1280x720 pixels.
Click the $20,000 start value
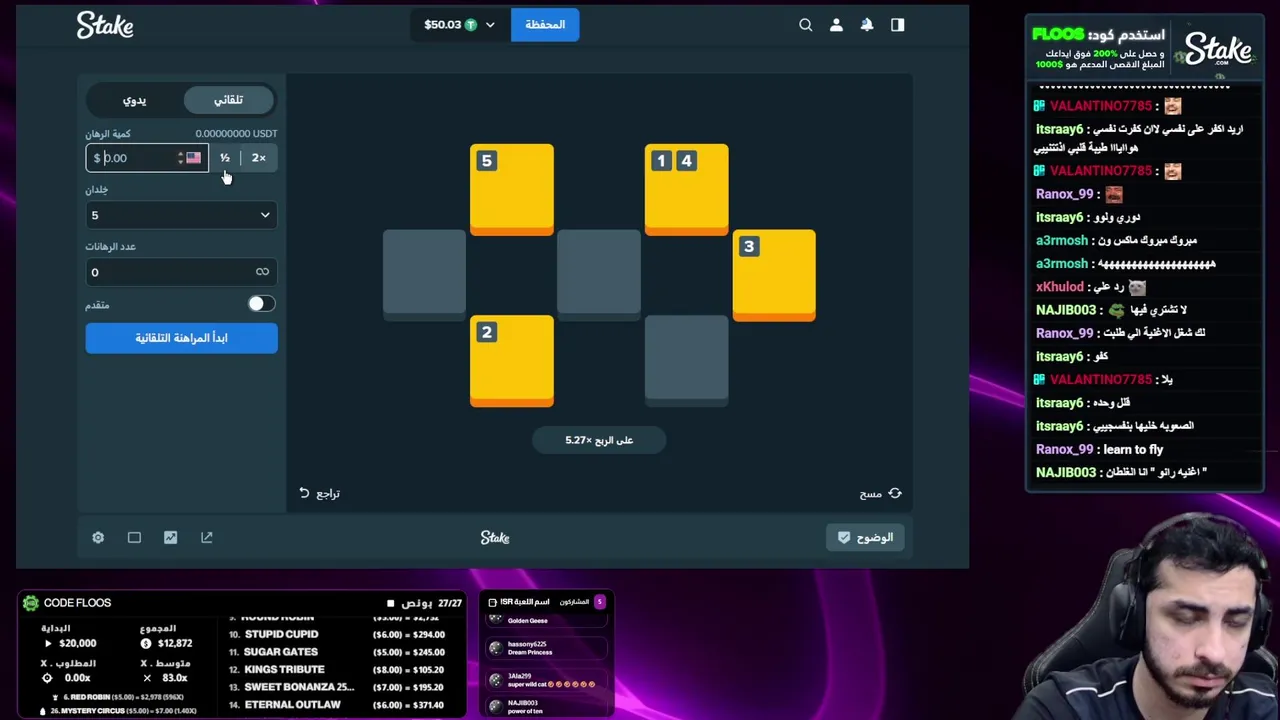click(x=77, y=644)
